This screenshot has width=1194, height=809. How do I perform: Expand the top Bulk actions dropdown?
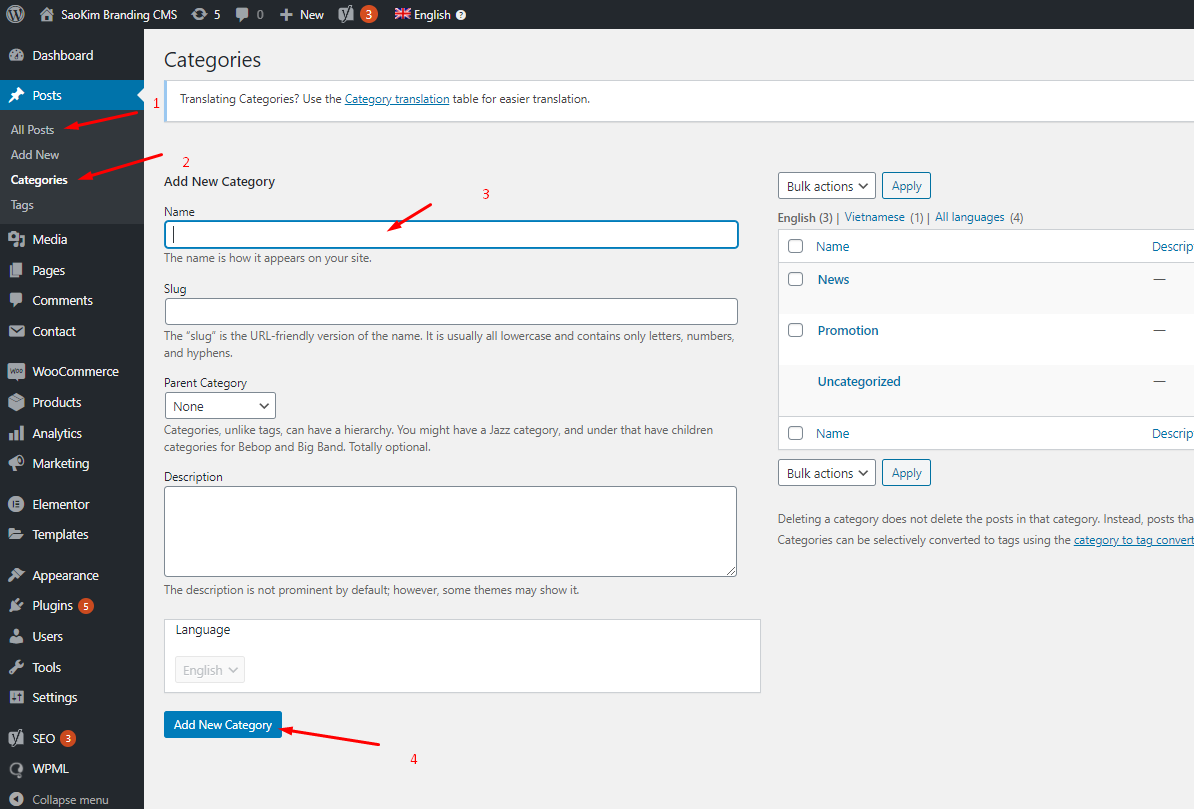tap(826, 186)
